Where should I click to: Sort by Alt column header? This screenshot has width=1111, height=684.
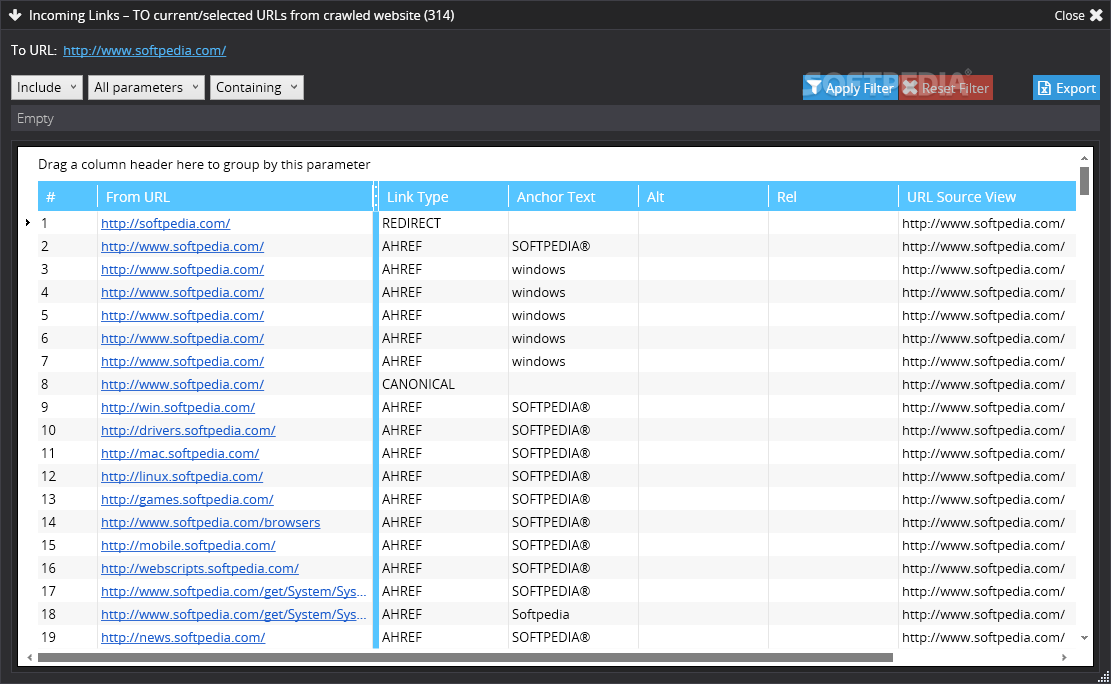[703, 196]
